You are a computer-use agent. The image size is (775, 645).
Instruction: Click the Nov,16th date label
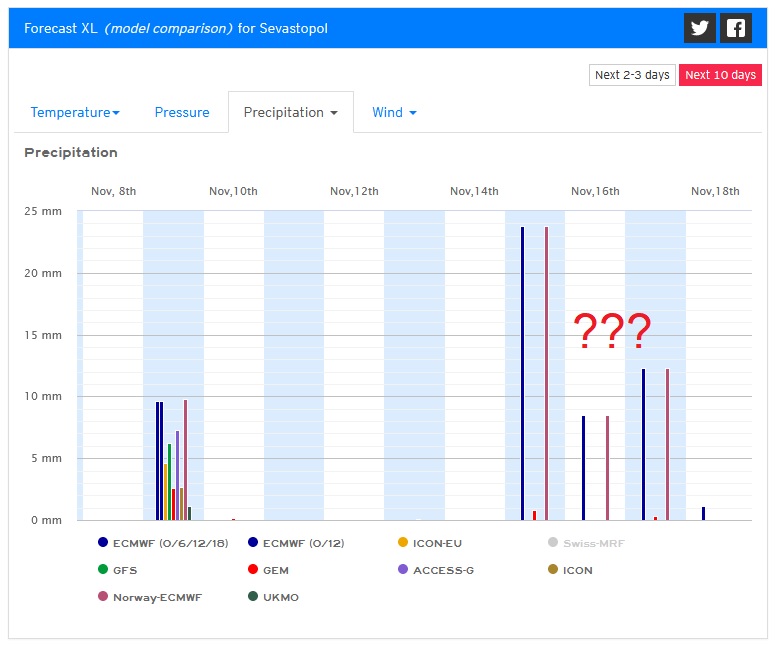tap(595, 191)
